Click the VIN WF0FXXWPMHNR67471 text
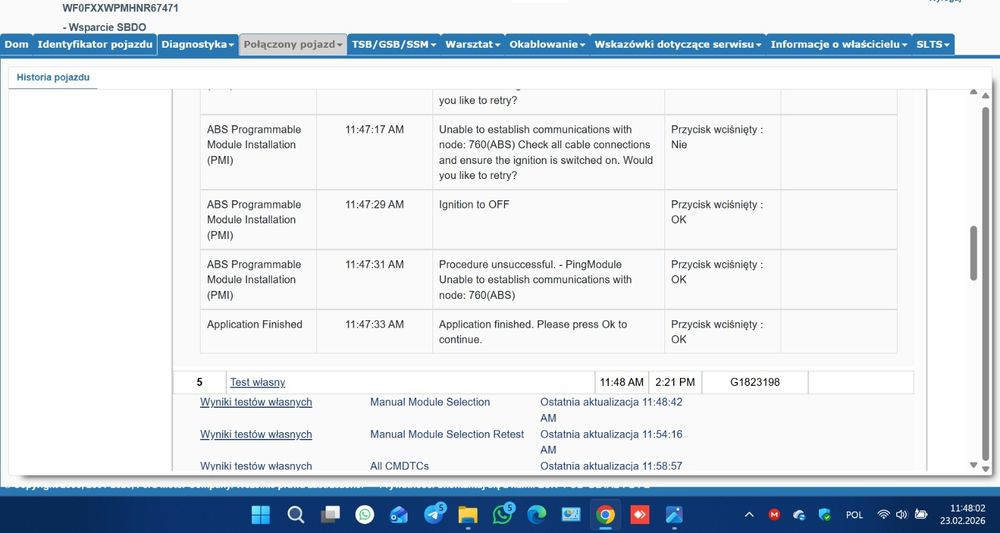1000x533 pixels. click(x=121, y=8)
